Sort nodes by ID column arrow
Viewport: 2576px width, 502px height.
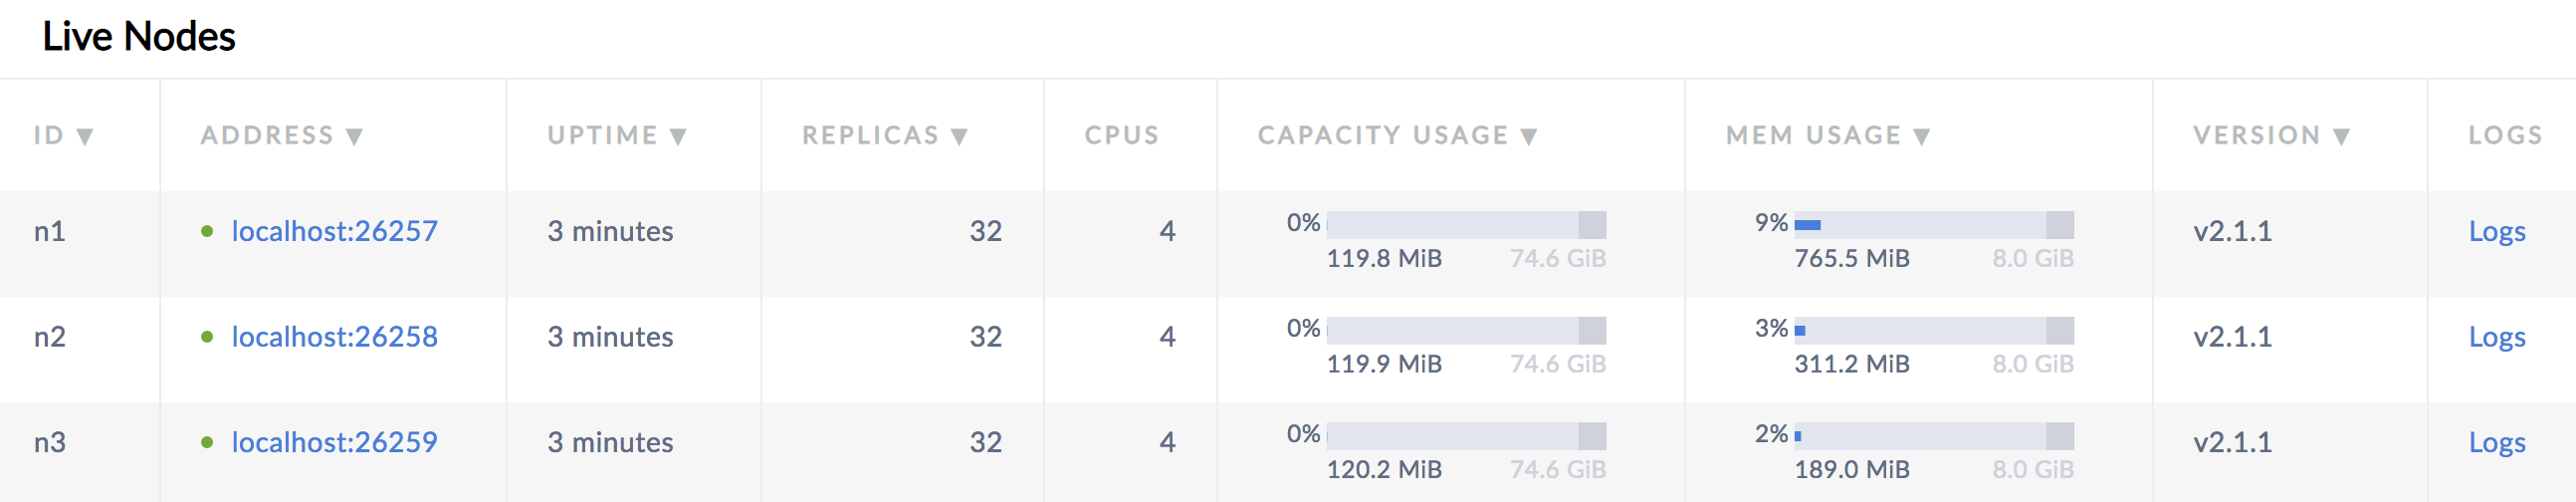[85, 137]
